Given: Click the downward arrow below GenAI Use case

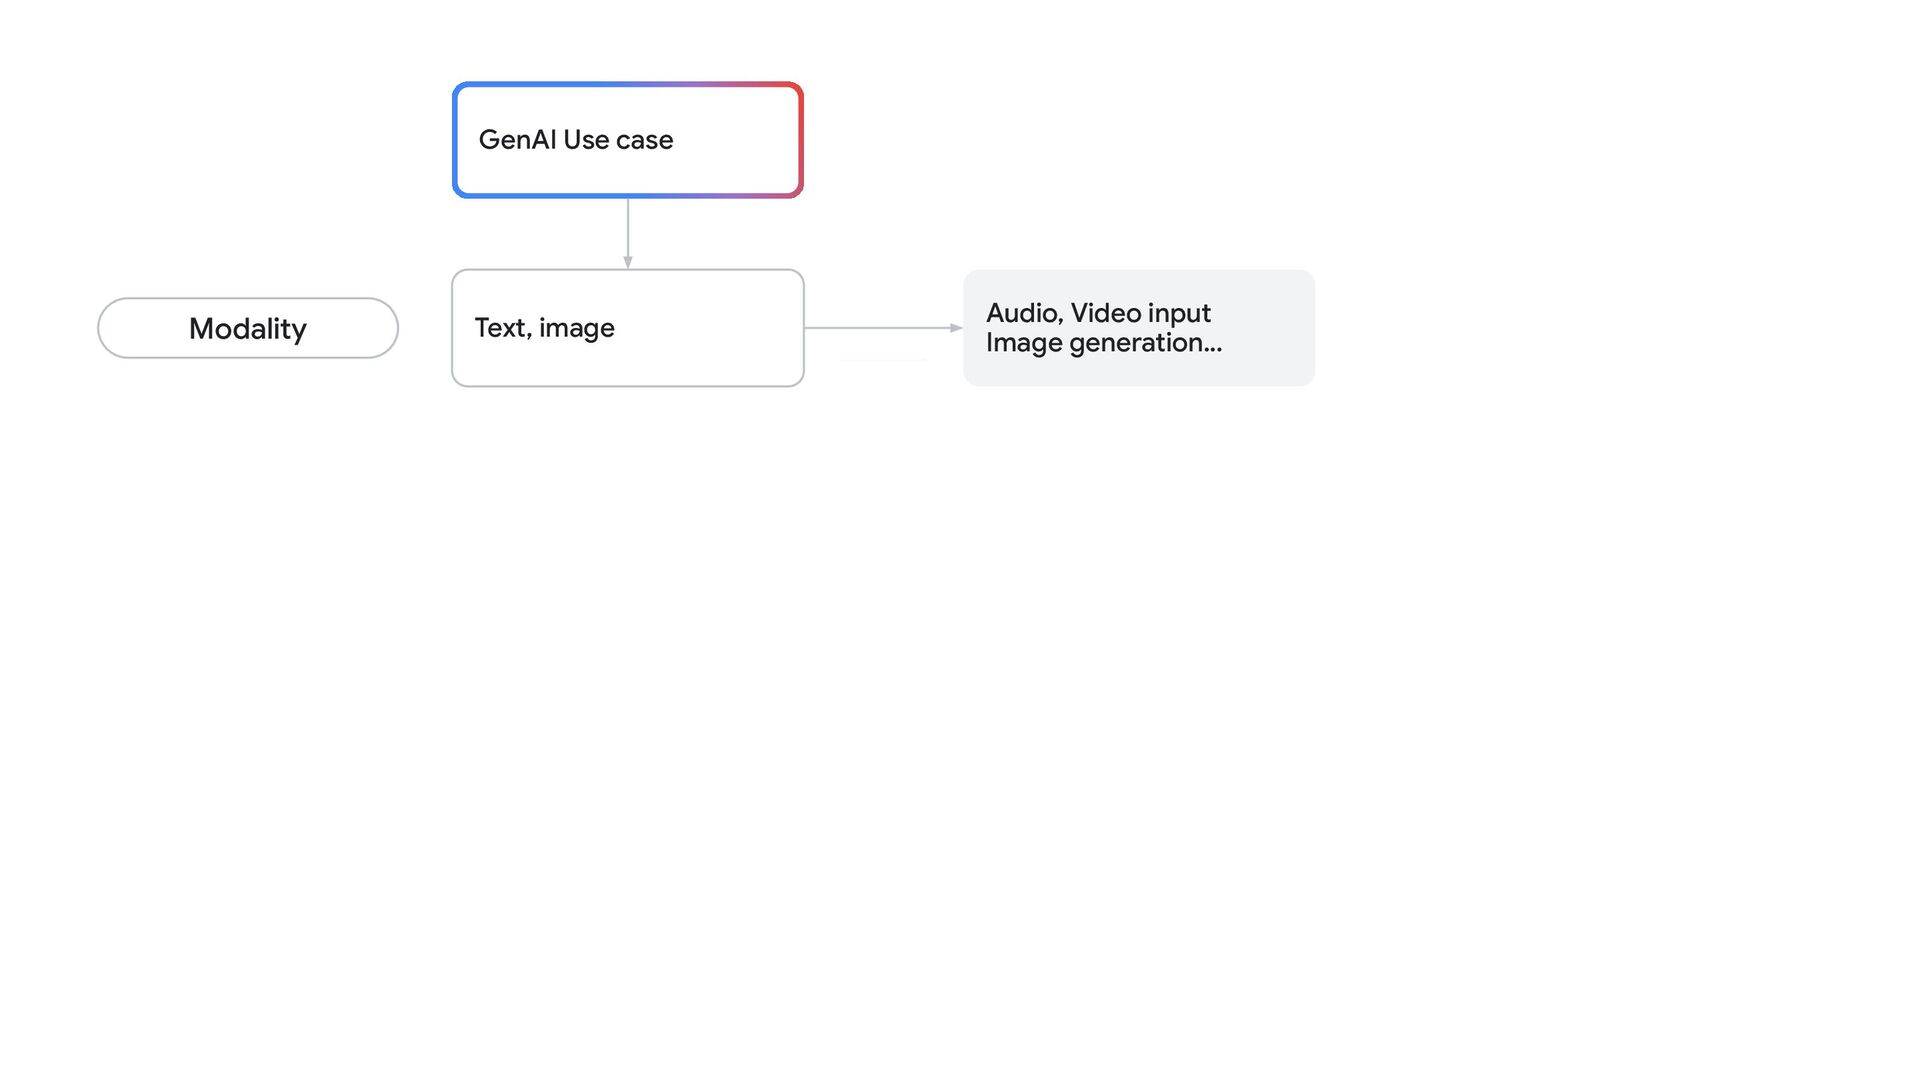Looking at the screenshot, I should [628, 228].
